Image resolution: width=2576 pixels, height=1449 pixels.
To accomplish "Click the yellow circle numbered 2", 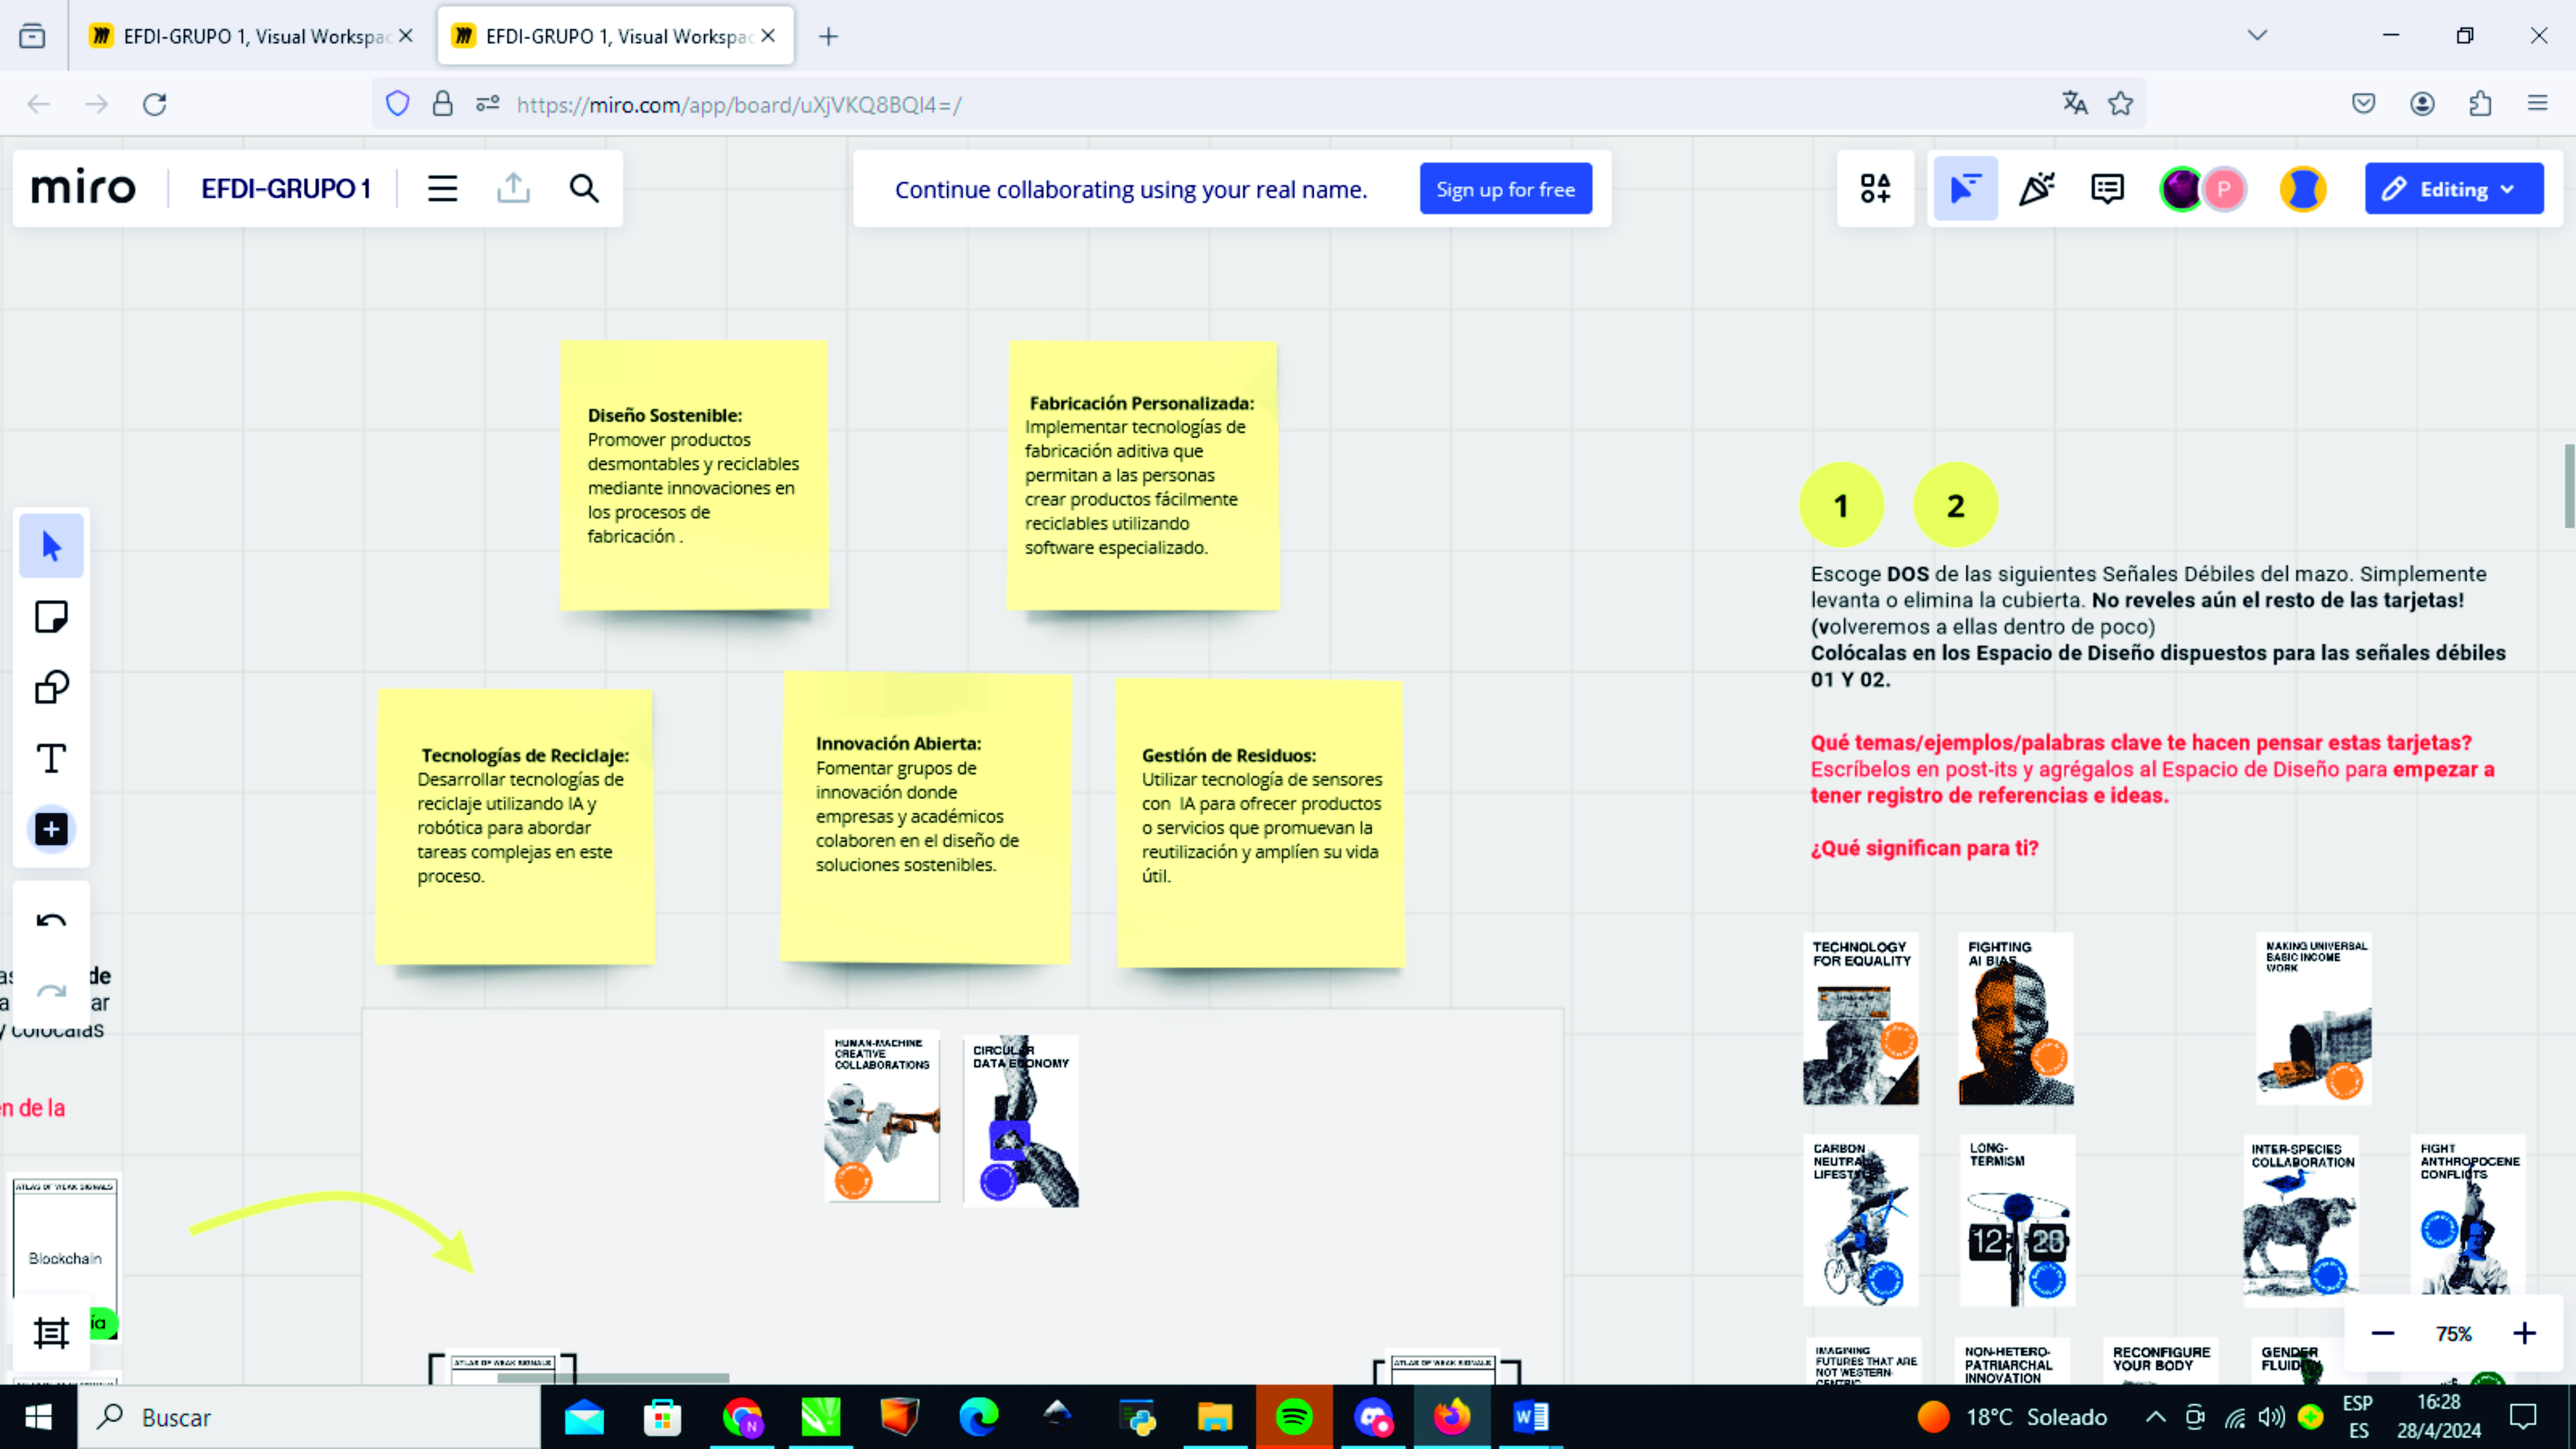I will (1956, 505).
